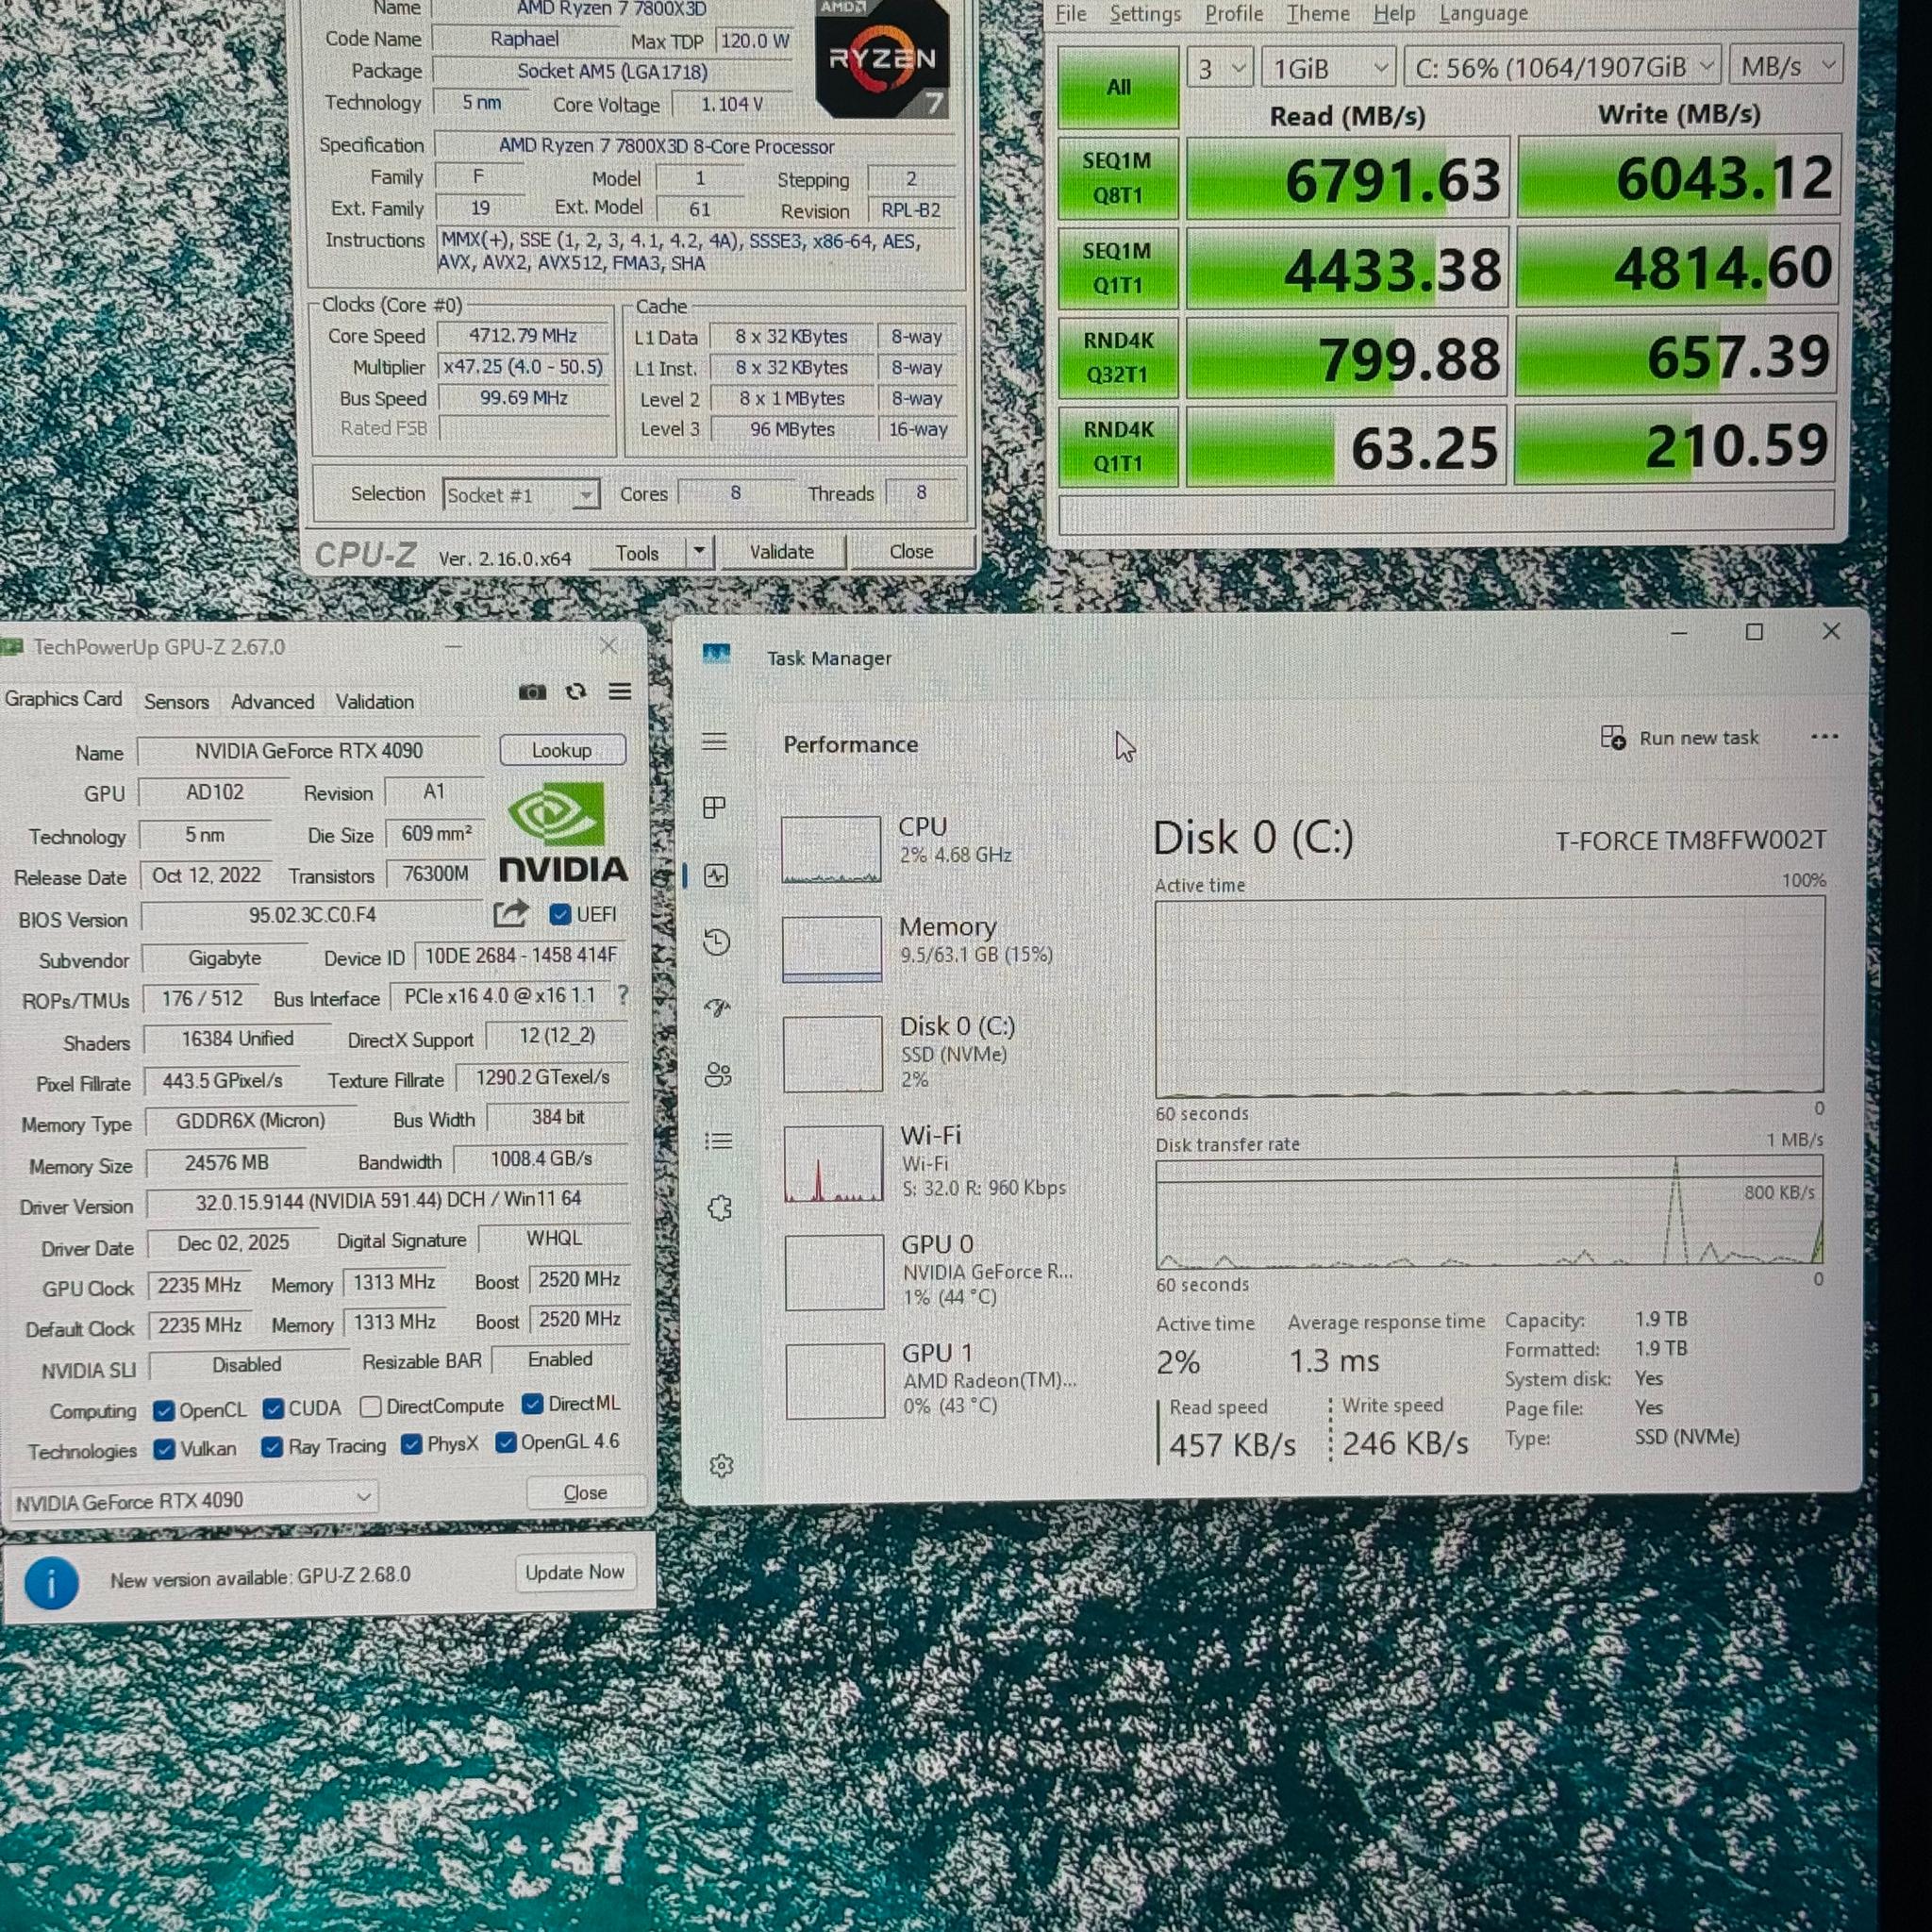Switch to the Validation tab in GPU-Z

tap(375, 701)
